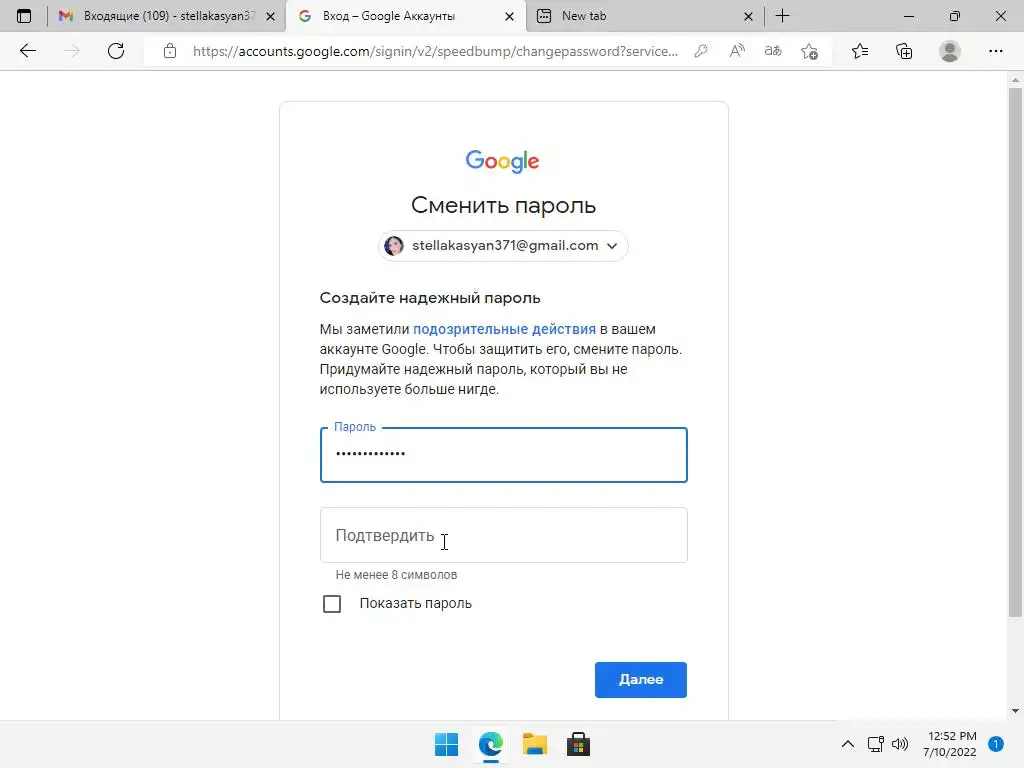Expand the stellakasyan371@gmail.com account selector
Screen dimensions: 1024x768
point(503,246)
